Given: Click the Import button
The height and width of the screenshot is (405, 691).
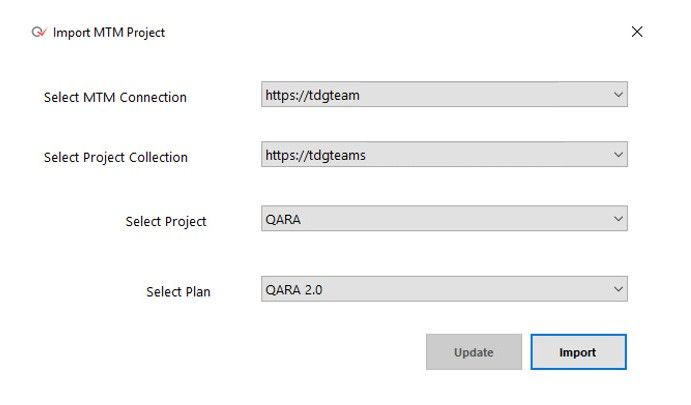Looking at the screenshot, I should (x=578, y=352).
